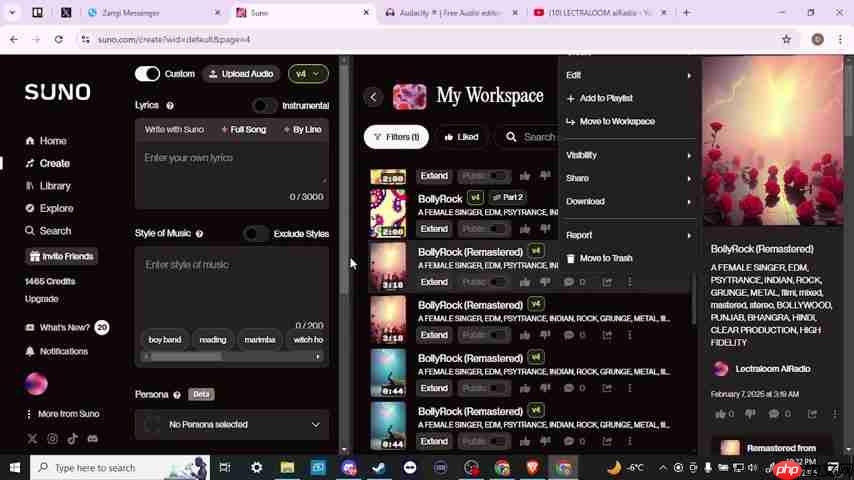Click the Style of Music help icon
The image size is (854, 480).
coord(199,234)
